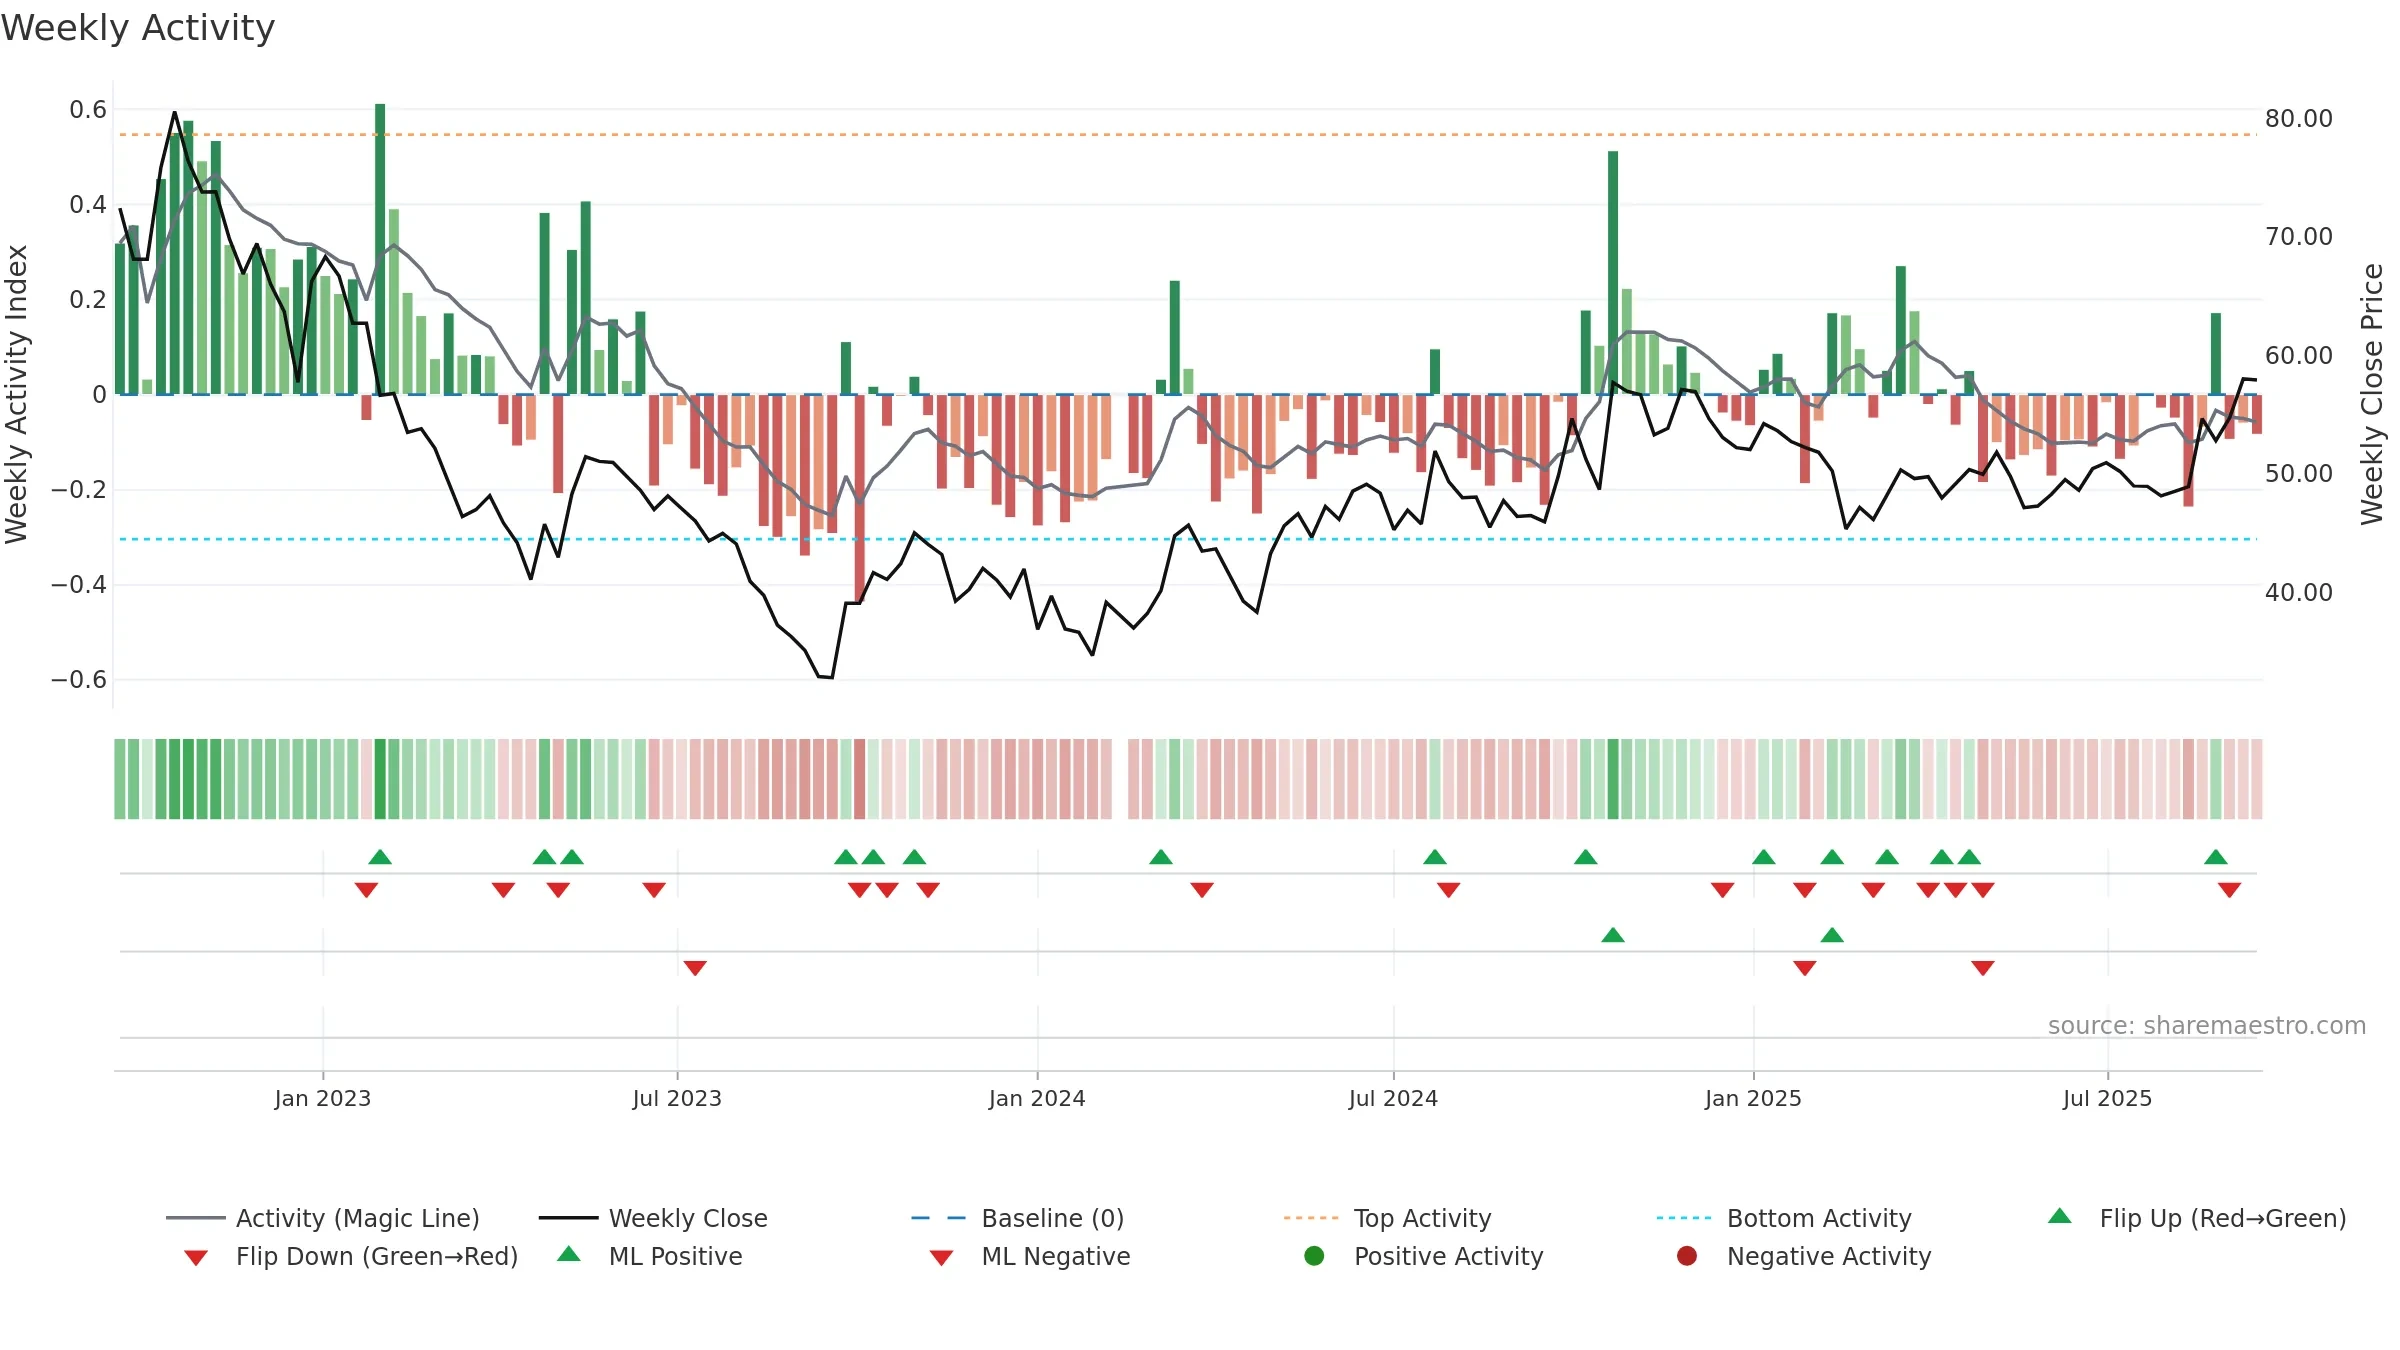Toggle the ML Negative legend entry
The image size is (2400, 1350).
pos(1030,1256)
